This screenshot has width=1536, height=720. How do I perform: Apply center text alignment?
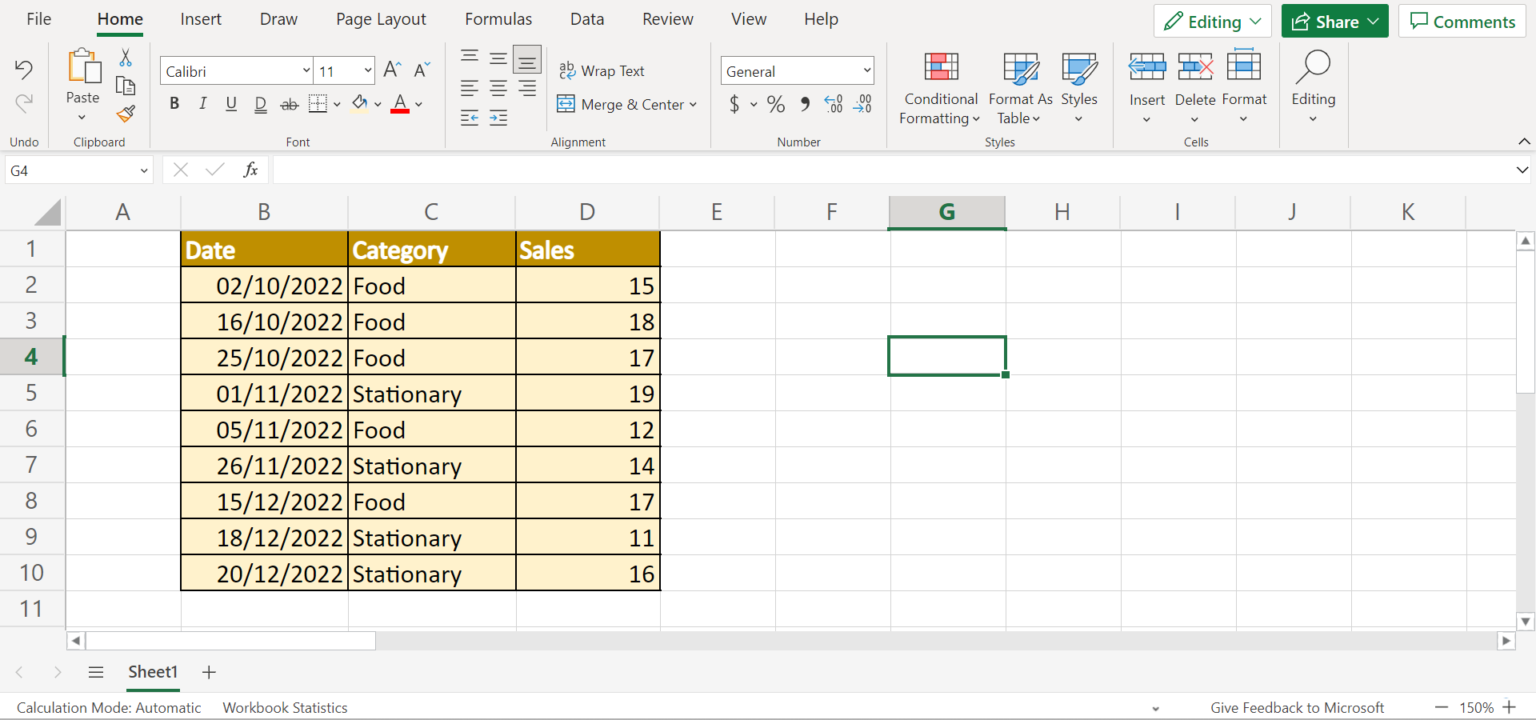click(x=497, y=87)
